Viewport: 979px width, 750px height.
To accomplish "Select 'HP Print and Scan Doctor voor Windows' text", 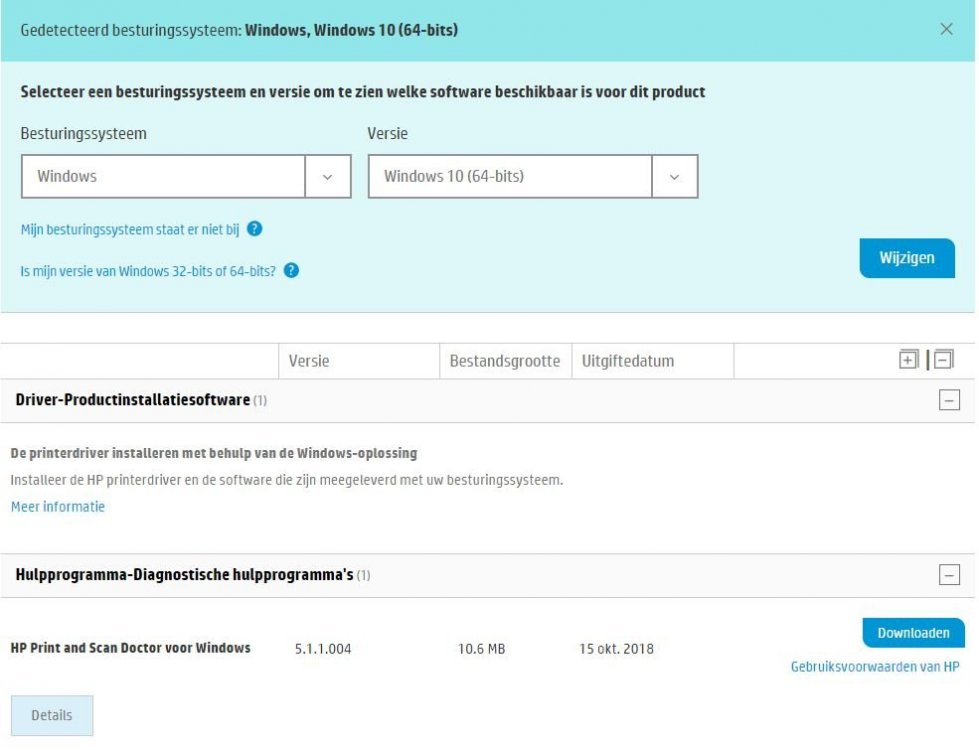I will (130, 648).
